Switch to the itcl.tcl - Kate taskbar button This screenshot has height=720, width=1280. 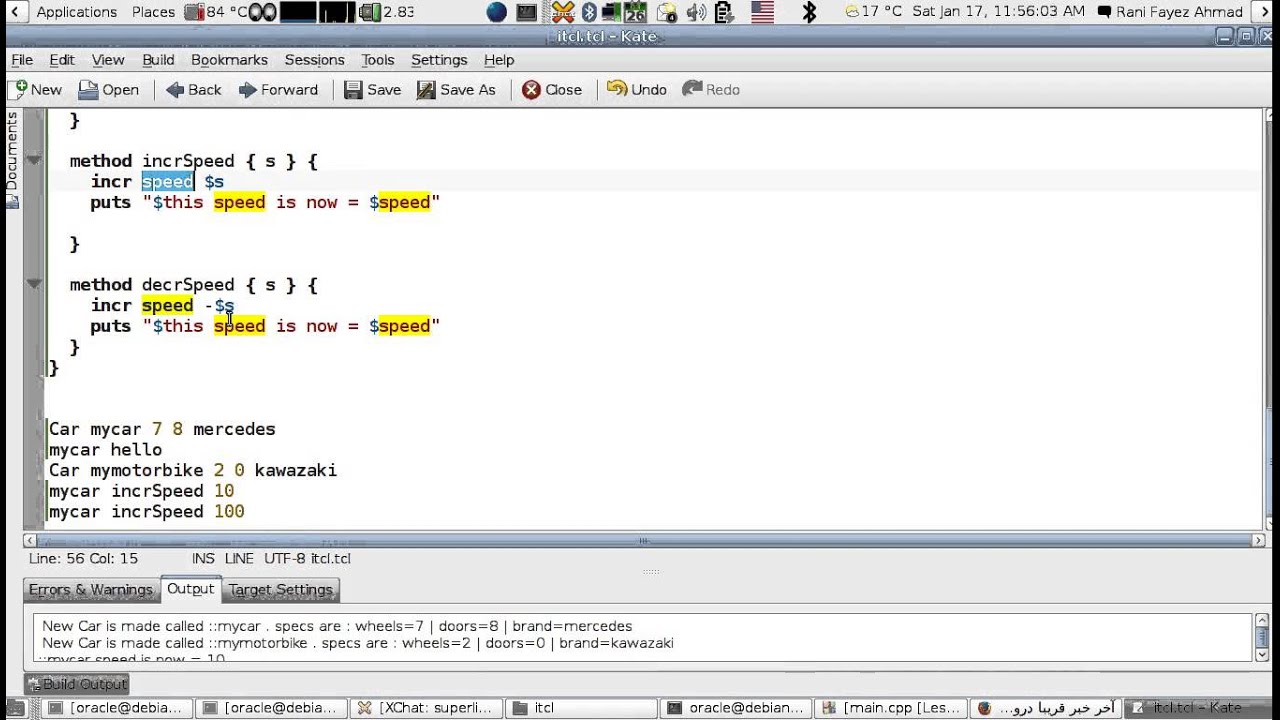click(x=1199, y=708)
